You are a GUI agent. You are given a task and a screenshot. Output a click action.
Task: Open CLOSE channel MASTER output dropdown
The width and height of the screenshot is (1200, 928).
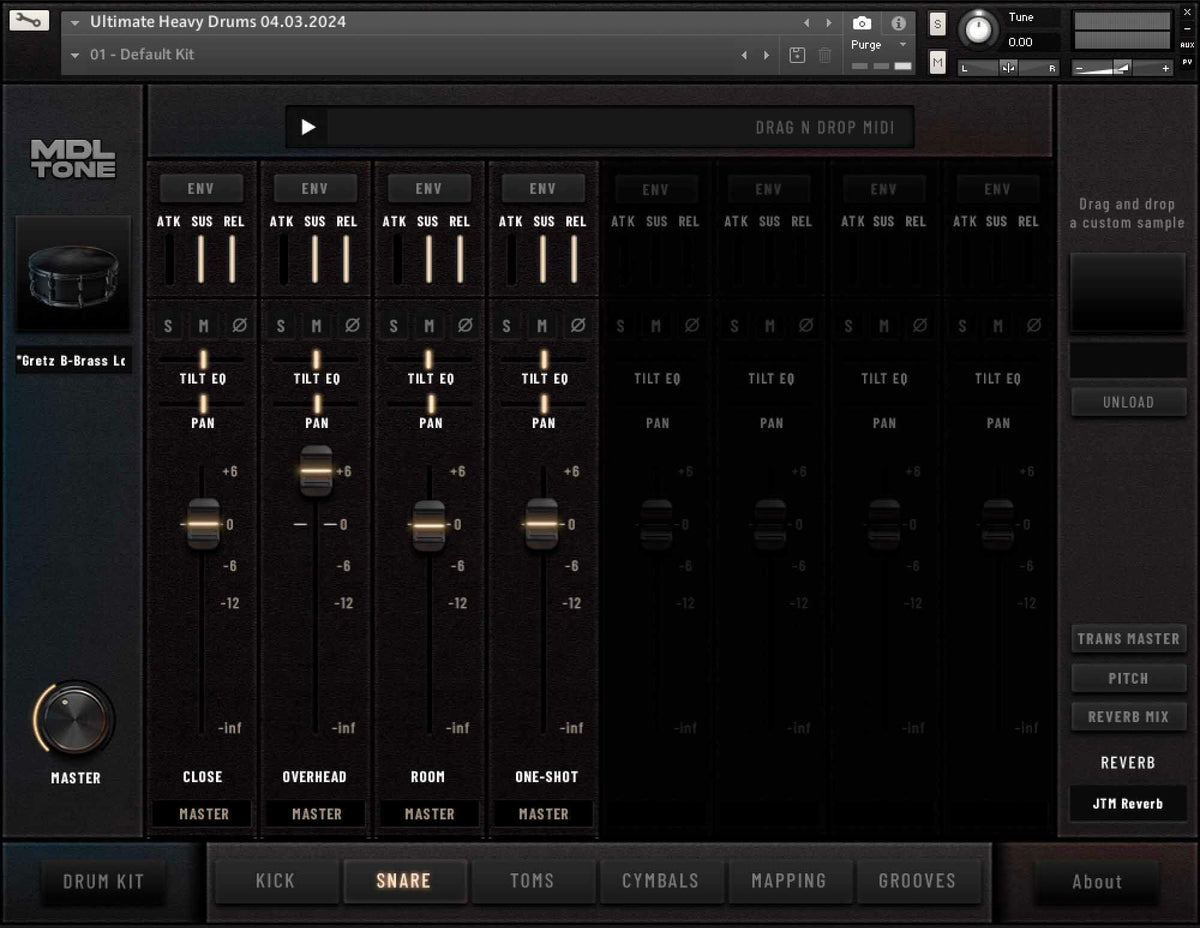pyautogui.click(x=203, y=814)
